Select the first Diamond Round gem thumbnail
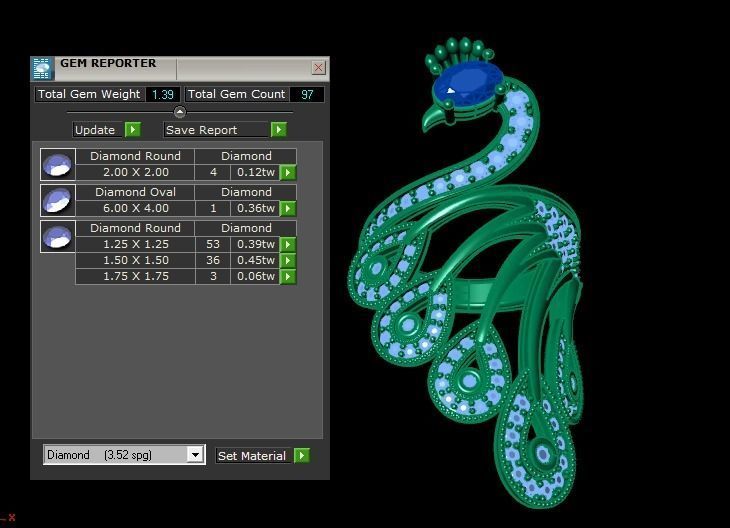 [58, 164]
